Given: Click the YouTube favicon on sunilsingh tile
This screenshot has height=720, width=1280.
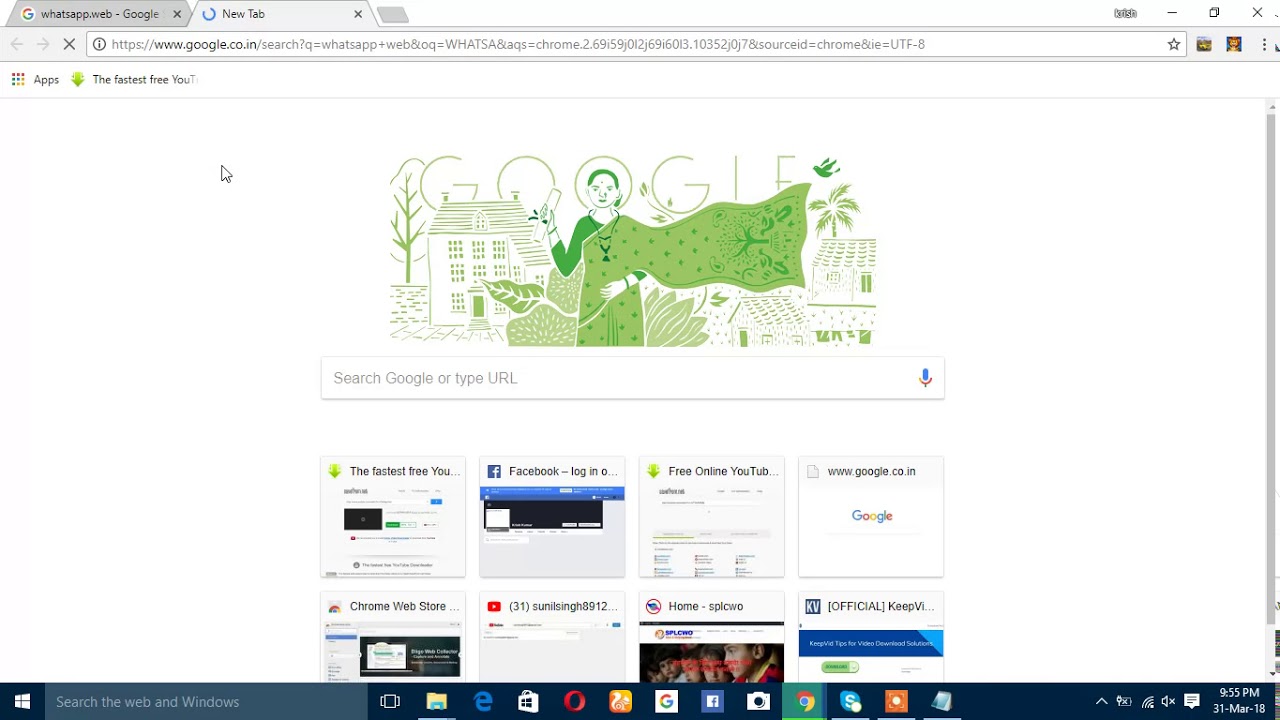Looking at the screenshot, I should tap(494, 607).
